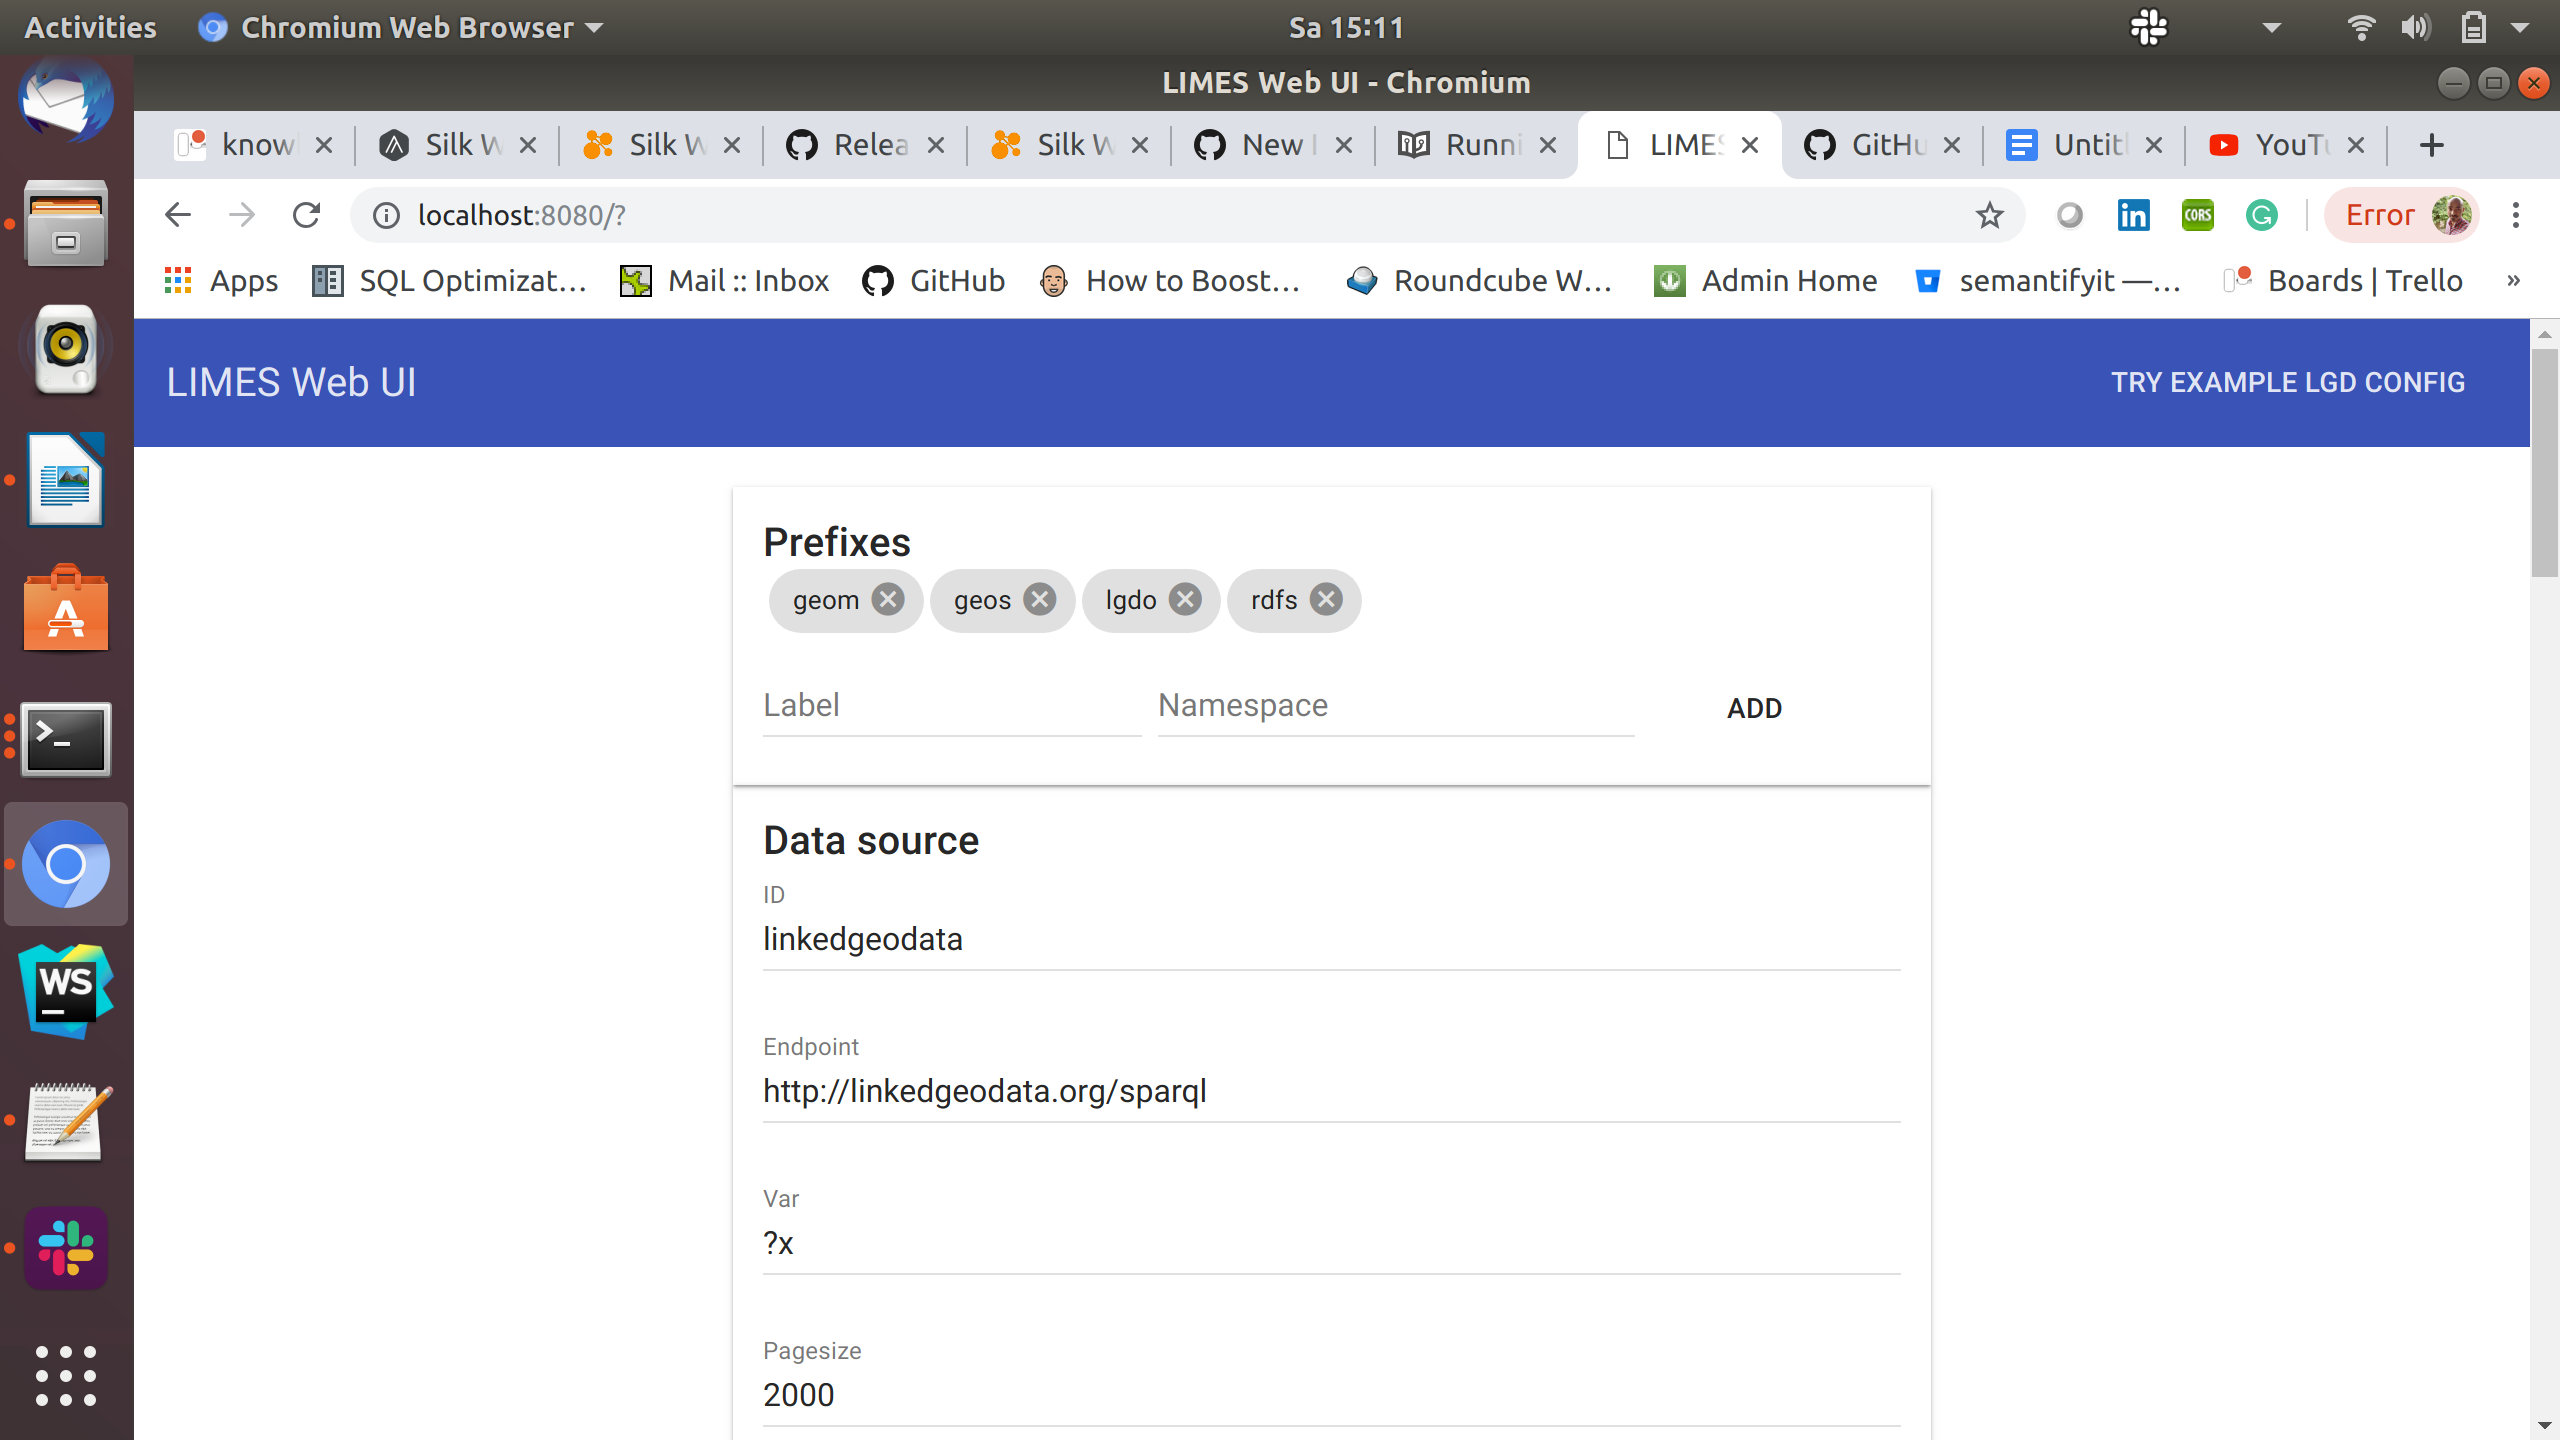2560x1440 pixels.
Task: Open the GitHub bookmark
Action: point(932,281)
